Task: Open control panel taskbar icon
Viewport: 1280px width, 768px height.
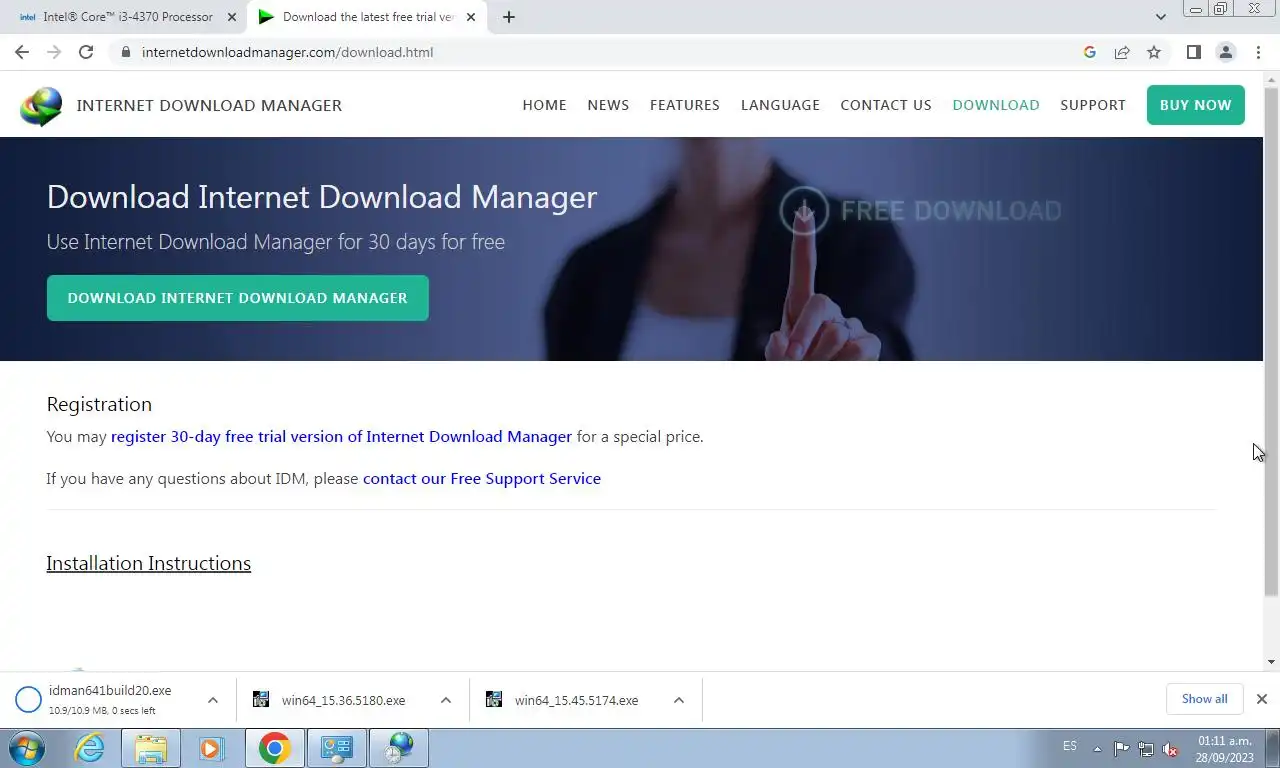Action: (336, 748)
